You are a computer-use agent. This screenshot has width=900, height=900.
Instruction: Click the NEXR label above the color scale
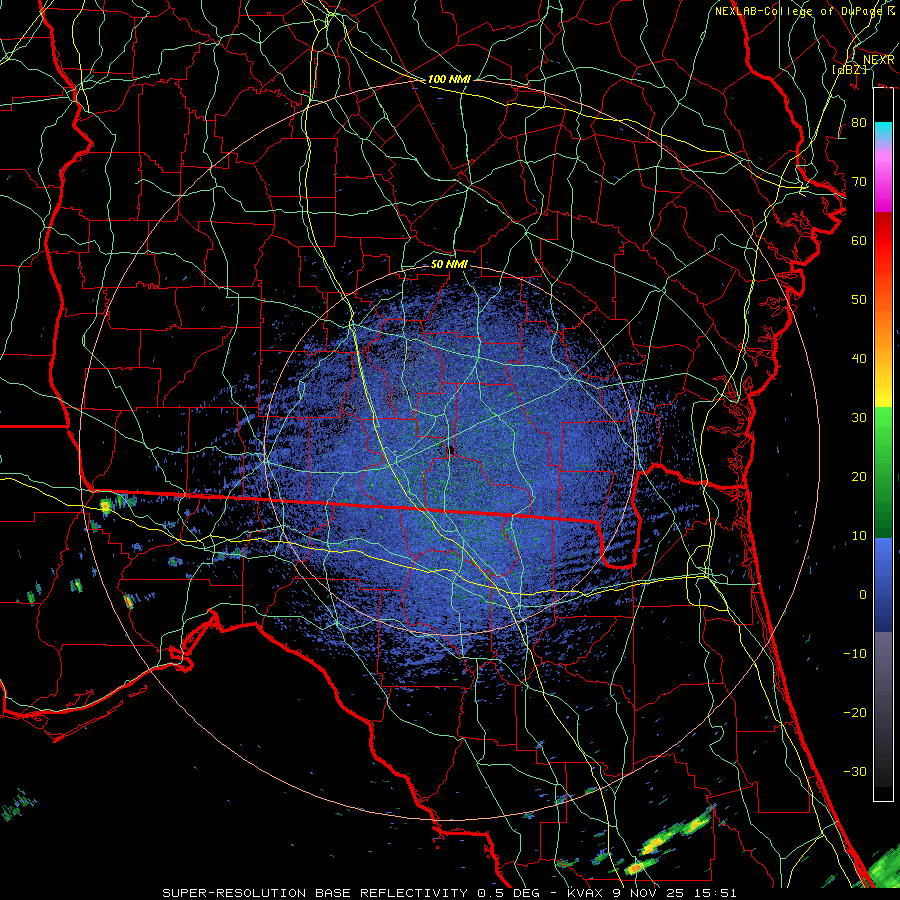coord(879,59)
